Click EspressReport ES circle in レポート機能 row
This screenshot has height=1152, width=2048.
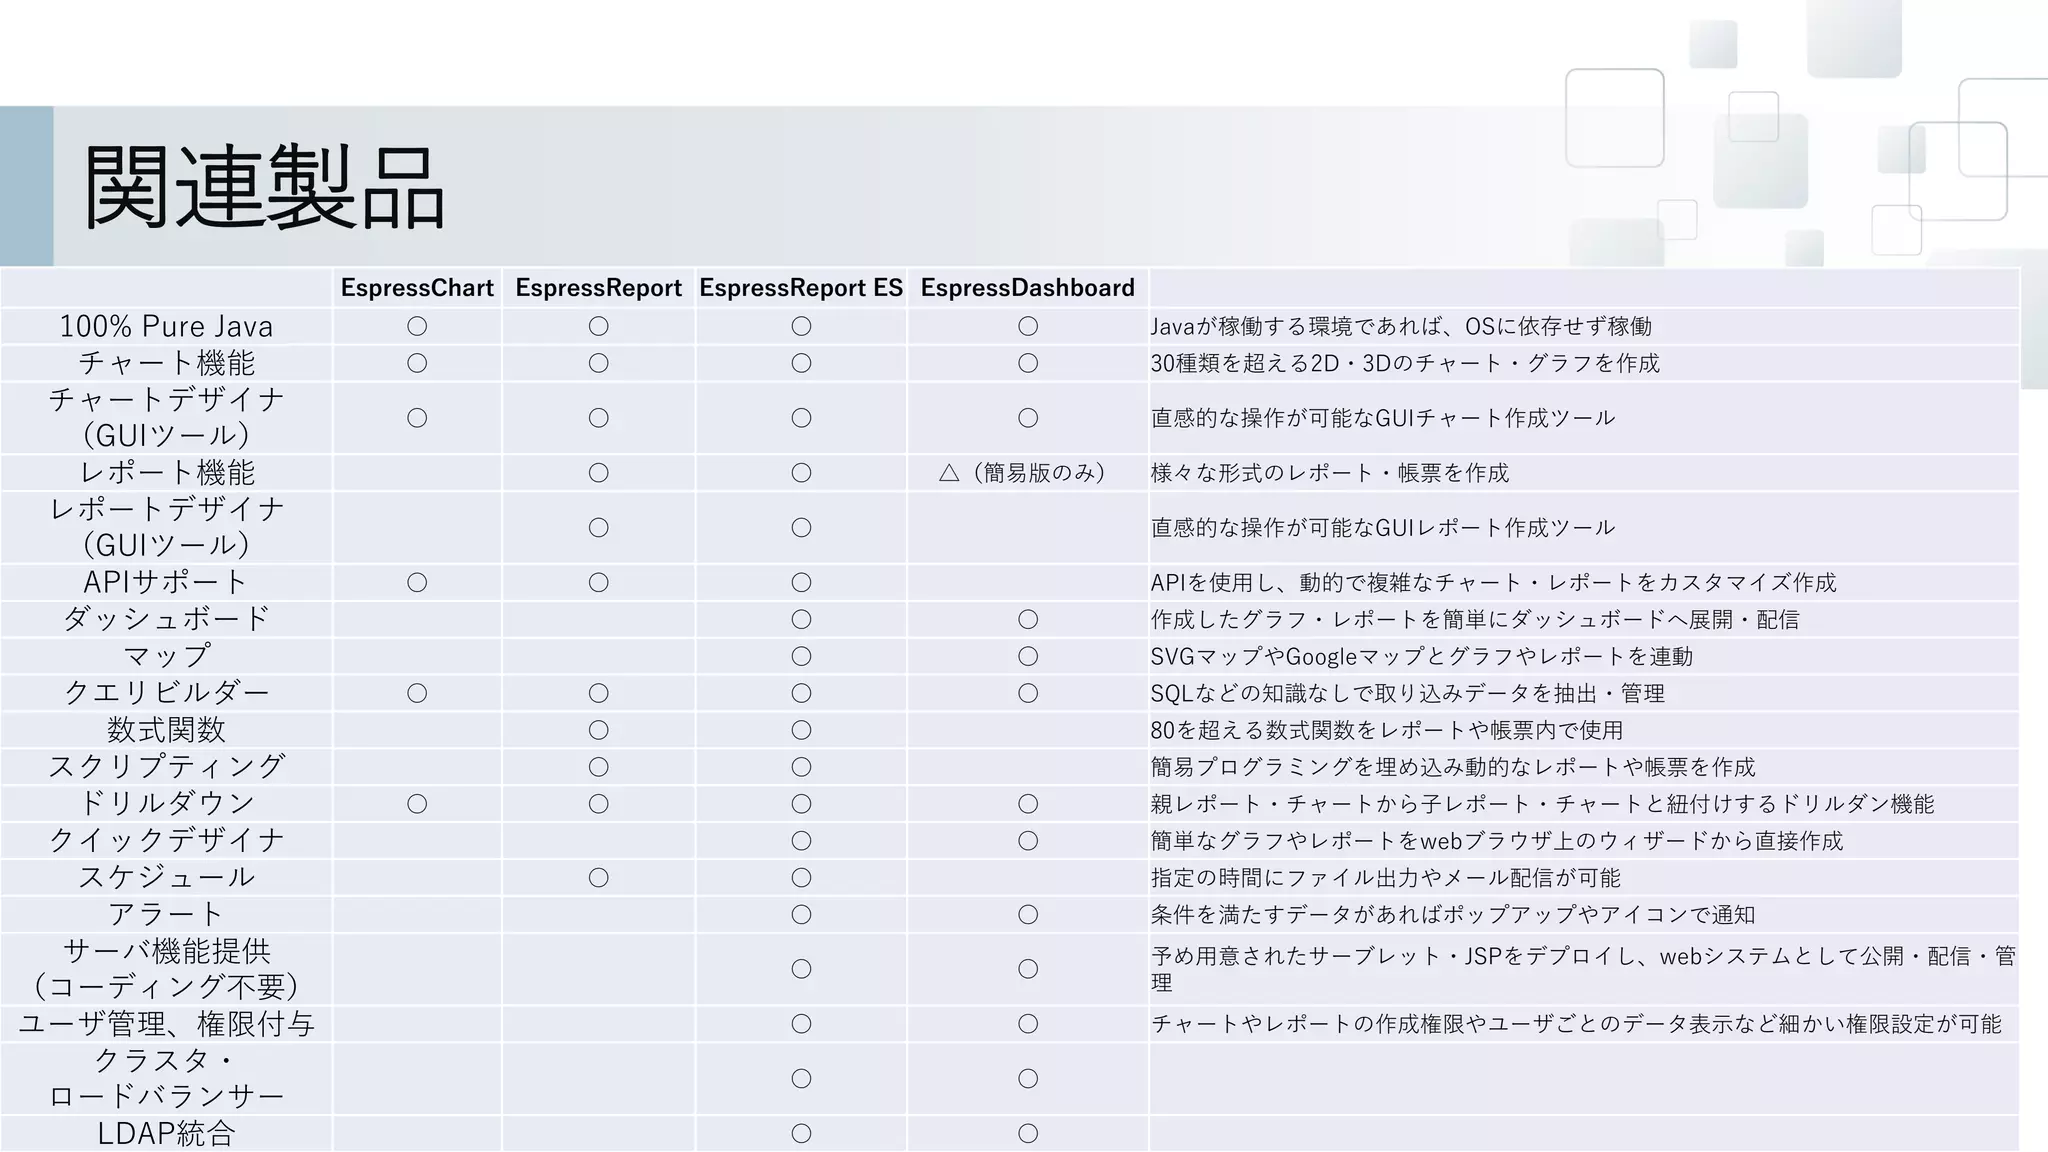pos(801,472)
